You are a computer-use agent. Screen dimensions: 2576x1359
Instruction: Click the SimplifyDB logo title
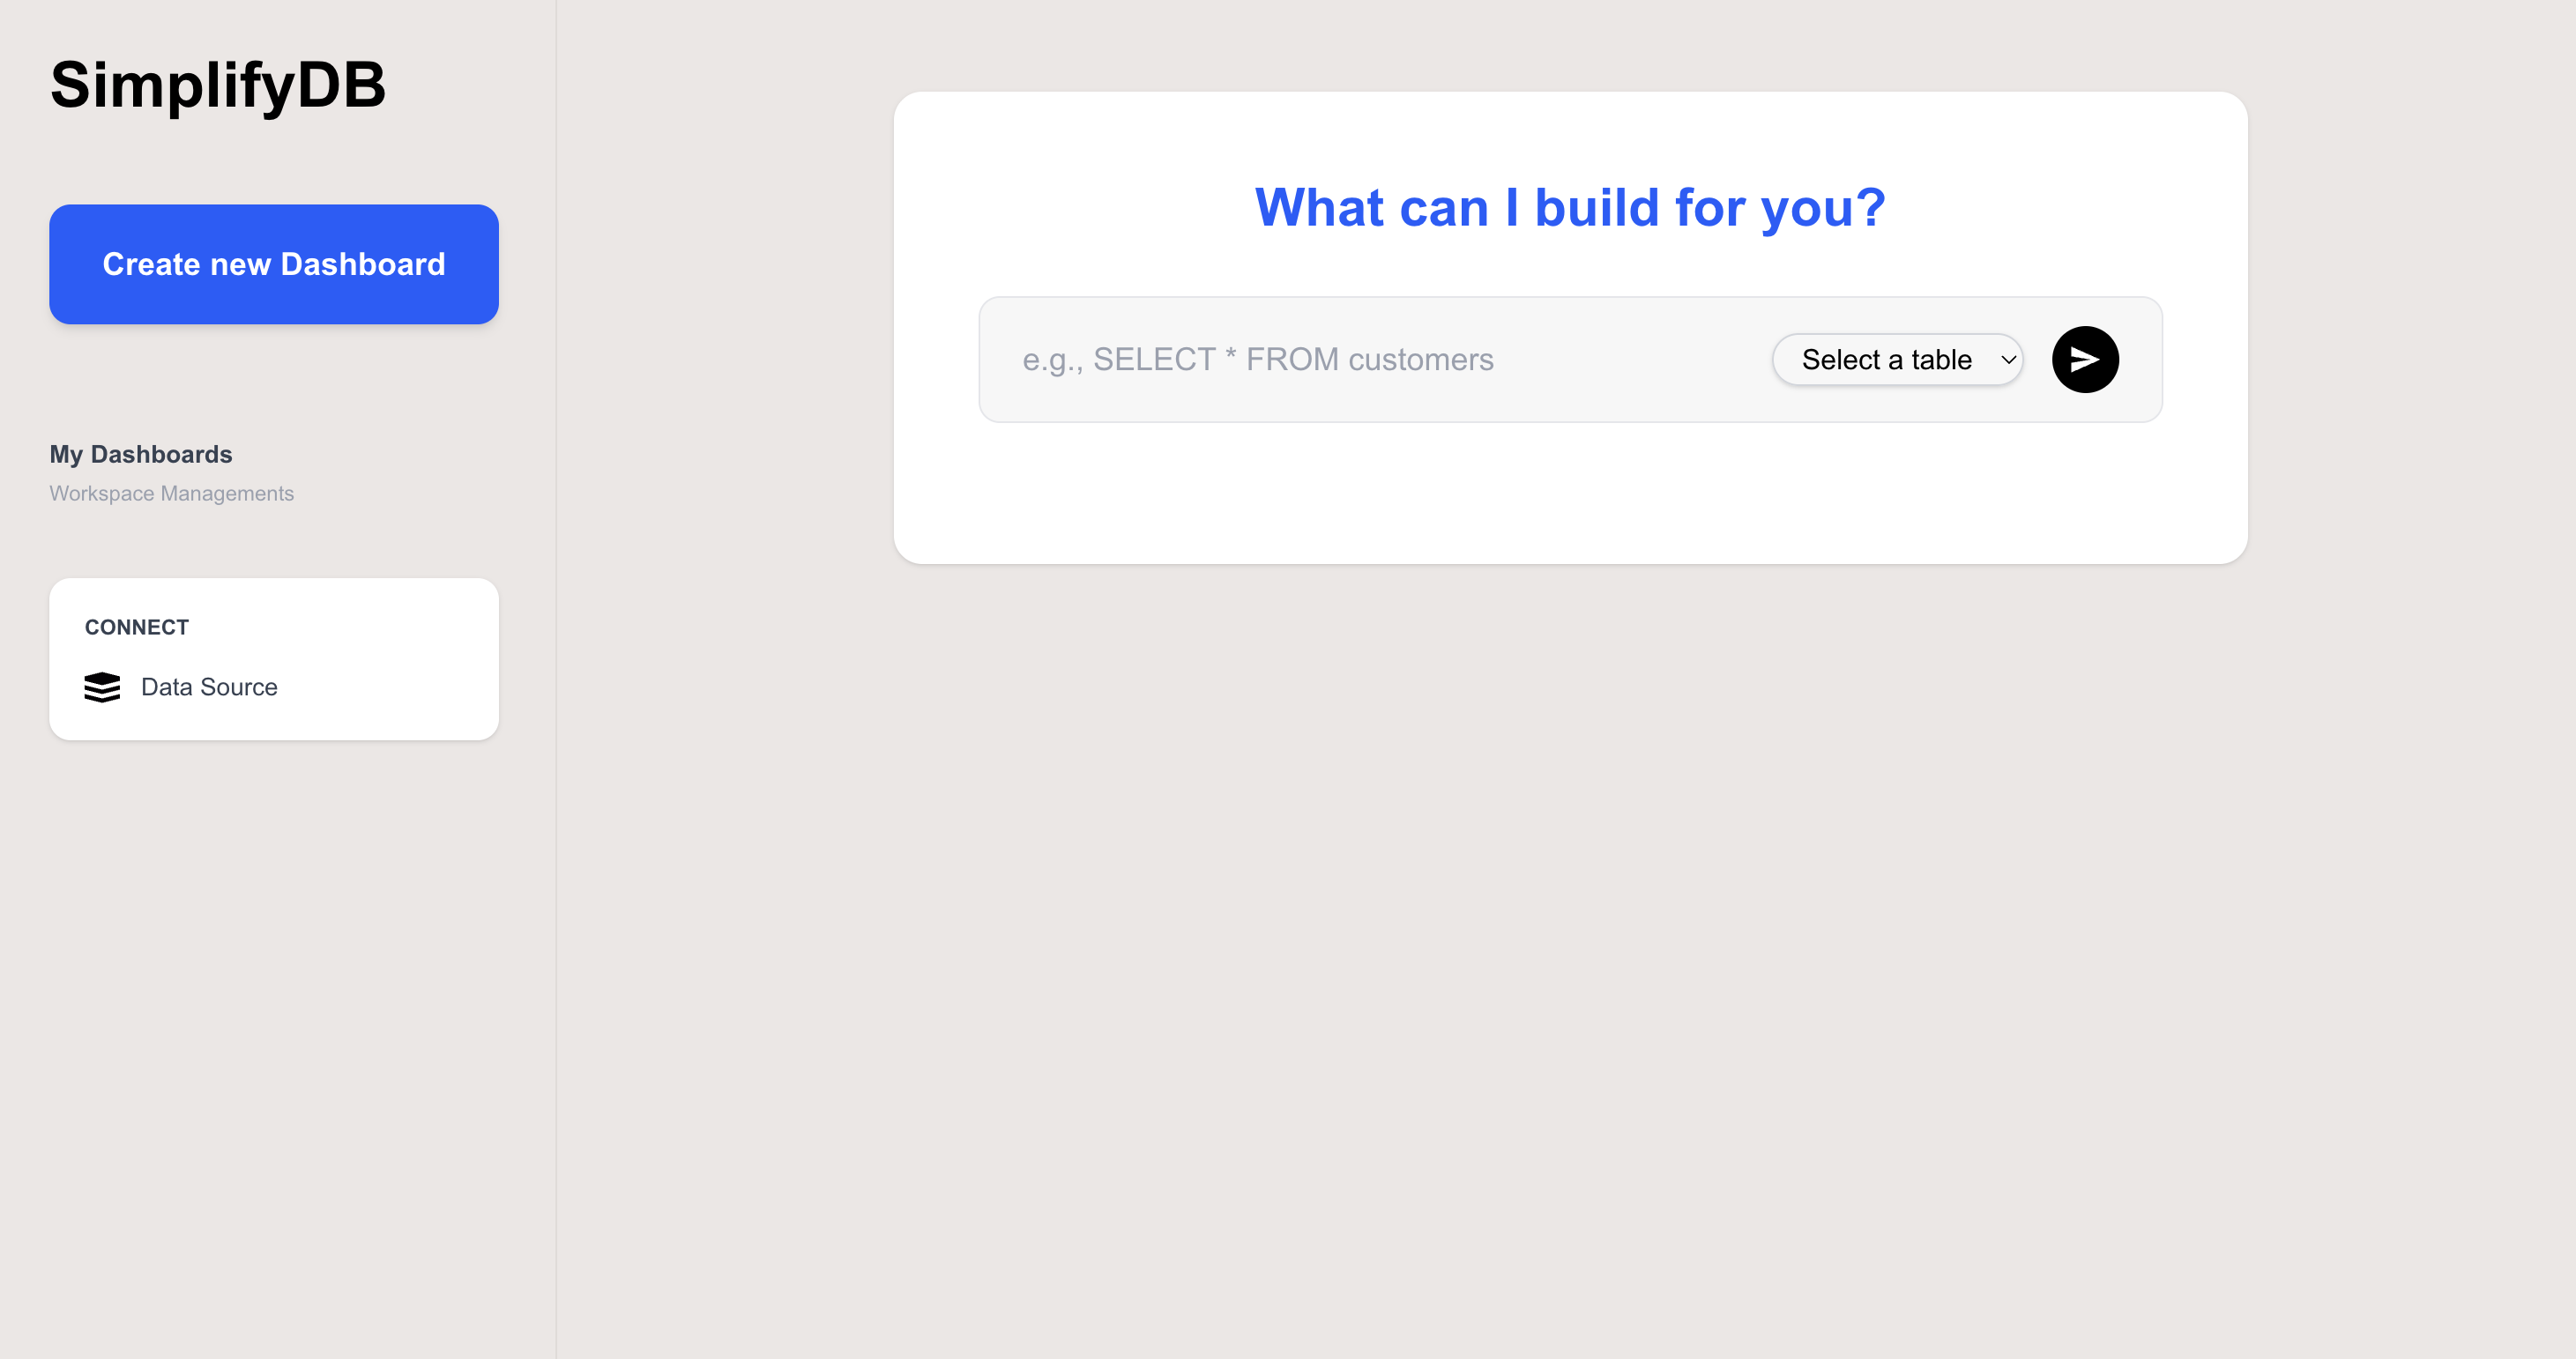218,85
